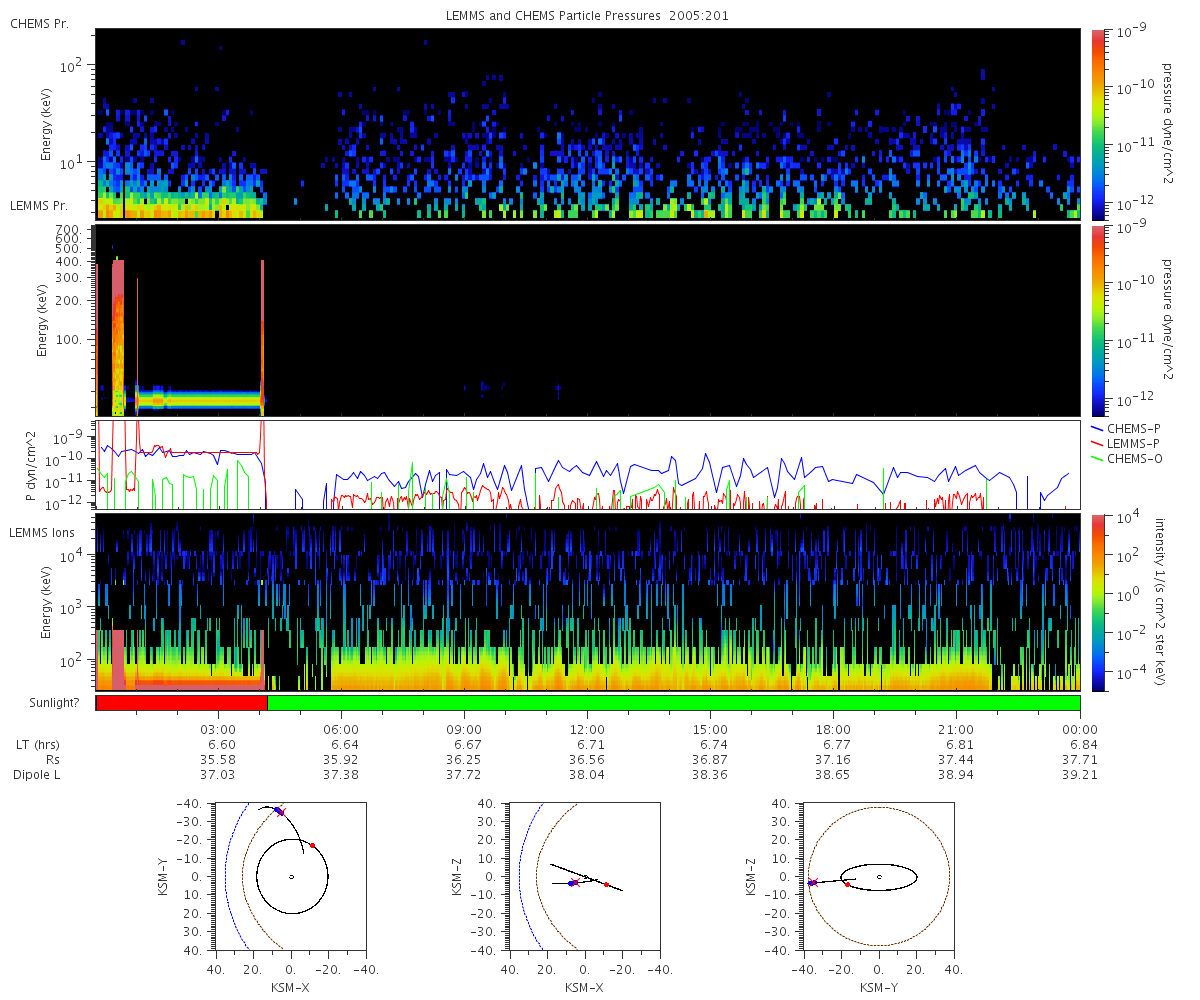Click the "Dipole L" row label
Image resolution: width=1200 pixels, height=1000 pixels.
click(x=35, y=775)
